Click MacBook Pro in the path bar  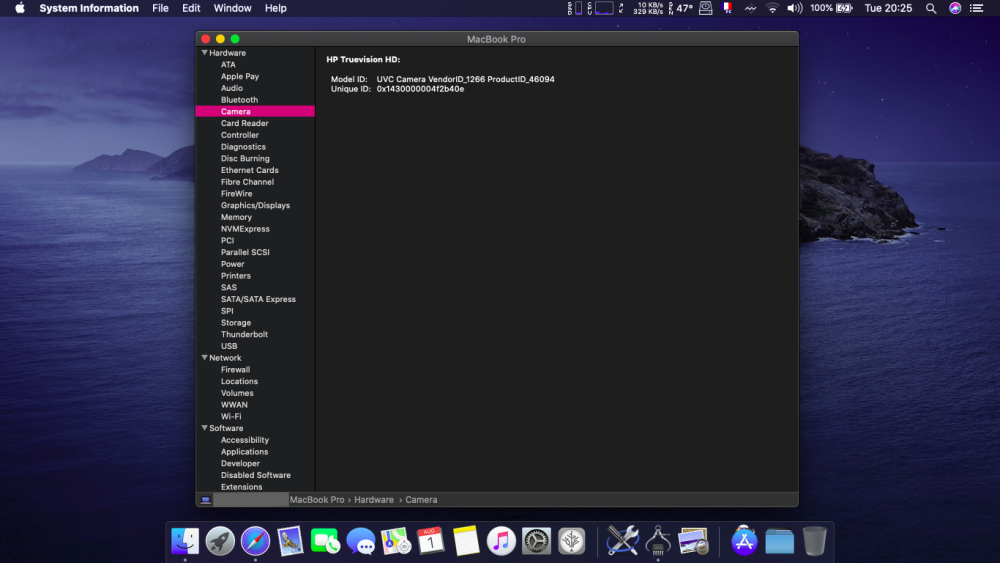click(x=317, y=500)
